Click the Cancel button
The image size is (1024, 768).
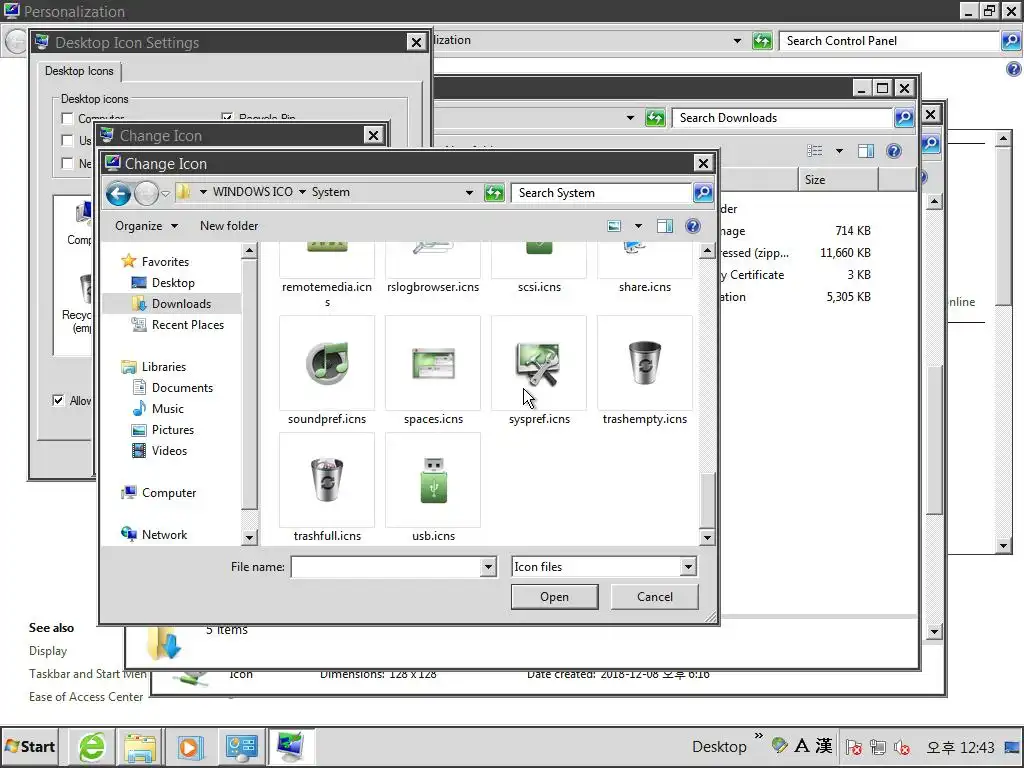point(654,597)
